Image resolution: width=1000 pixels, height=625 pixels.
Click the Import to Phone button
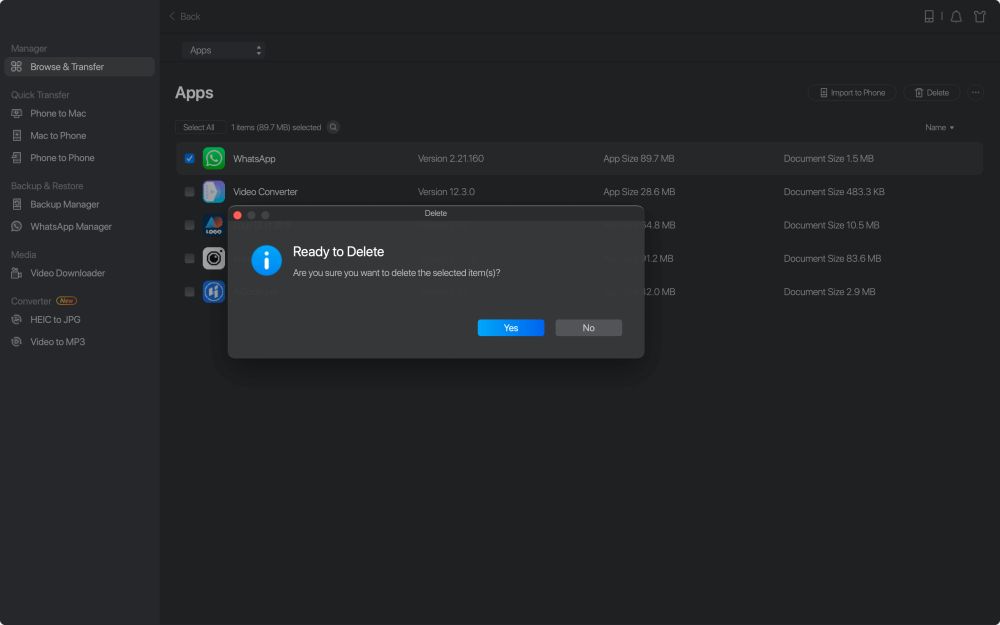pos(852,93)
